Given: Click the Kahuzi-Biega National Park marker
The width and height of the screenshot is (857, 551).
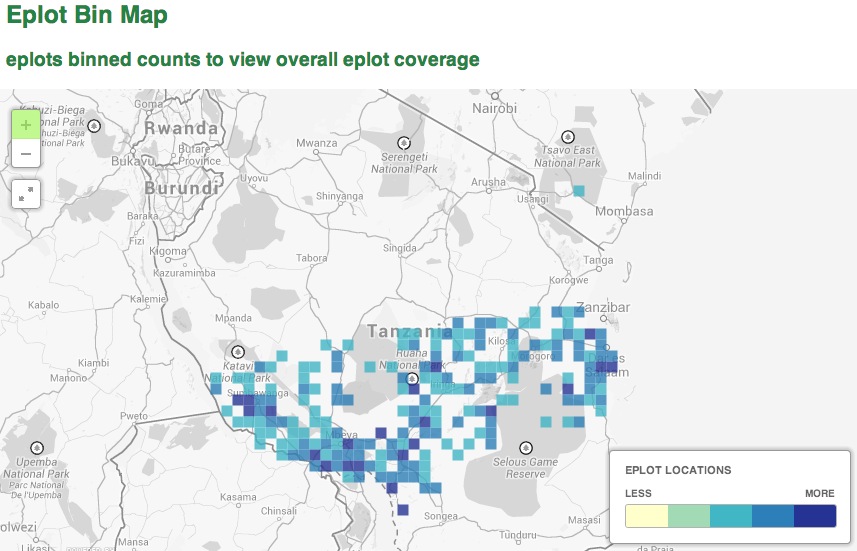Looking at the screenshot, I should (94, 126).
